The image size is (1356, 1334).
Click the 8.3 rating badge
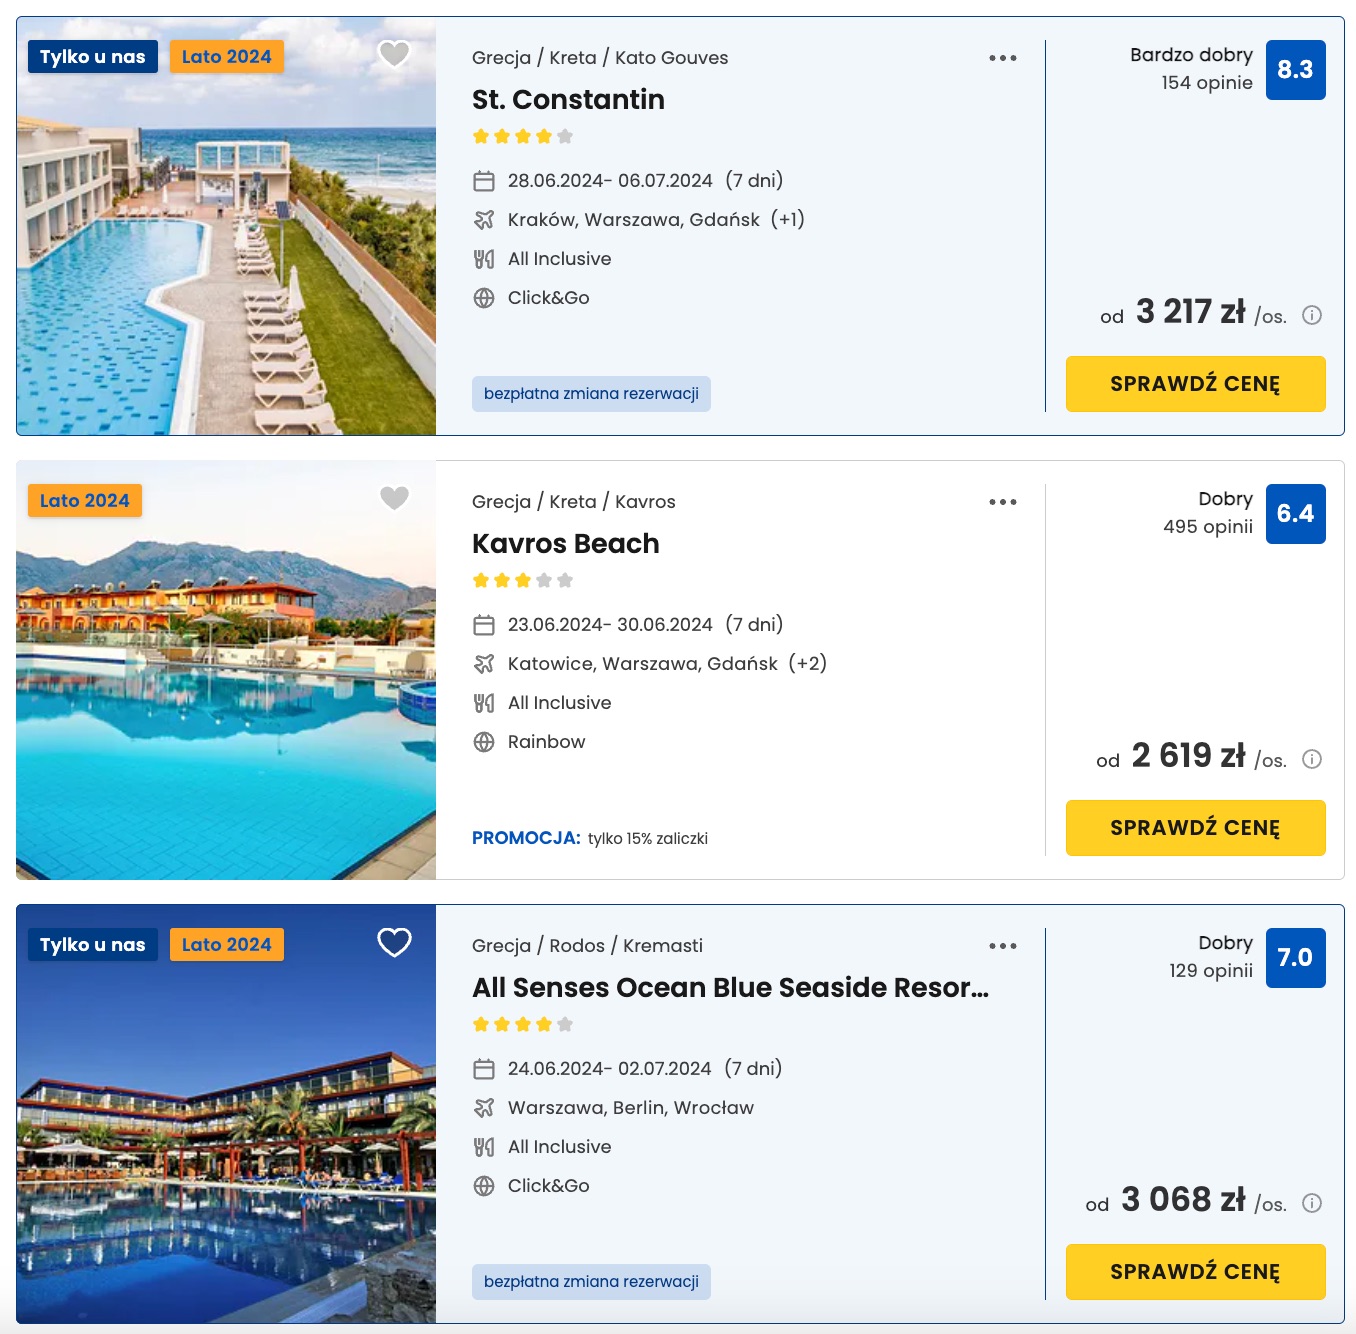[x=1295, y=70]
